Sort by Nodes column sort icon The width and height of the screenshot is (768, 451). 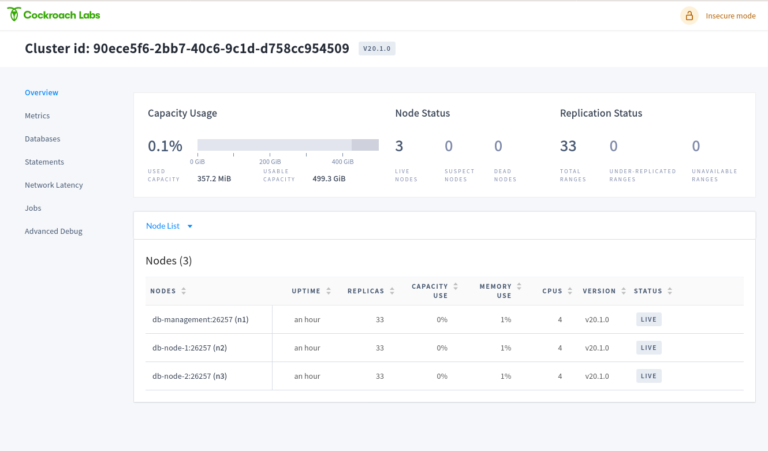click(184, 291)
